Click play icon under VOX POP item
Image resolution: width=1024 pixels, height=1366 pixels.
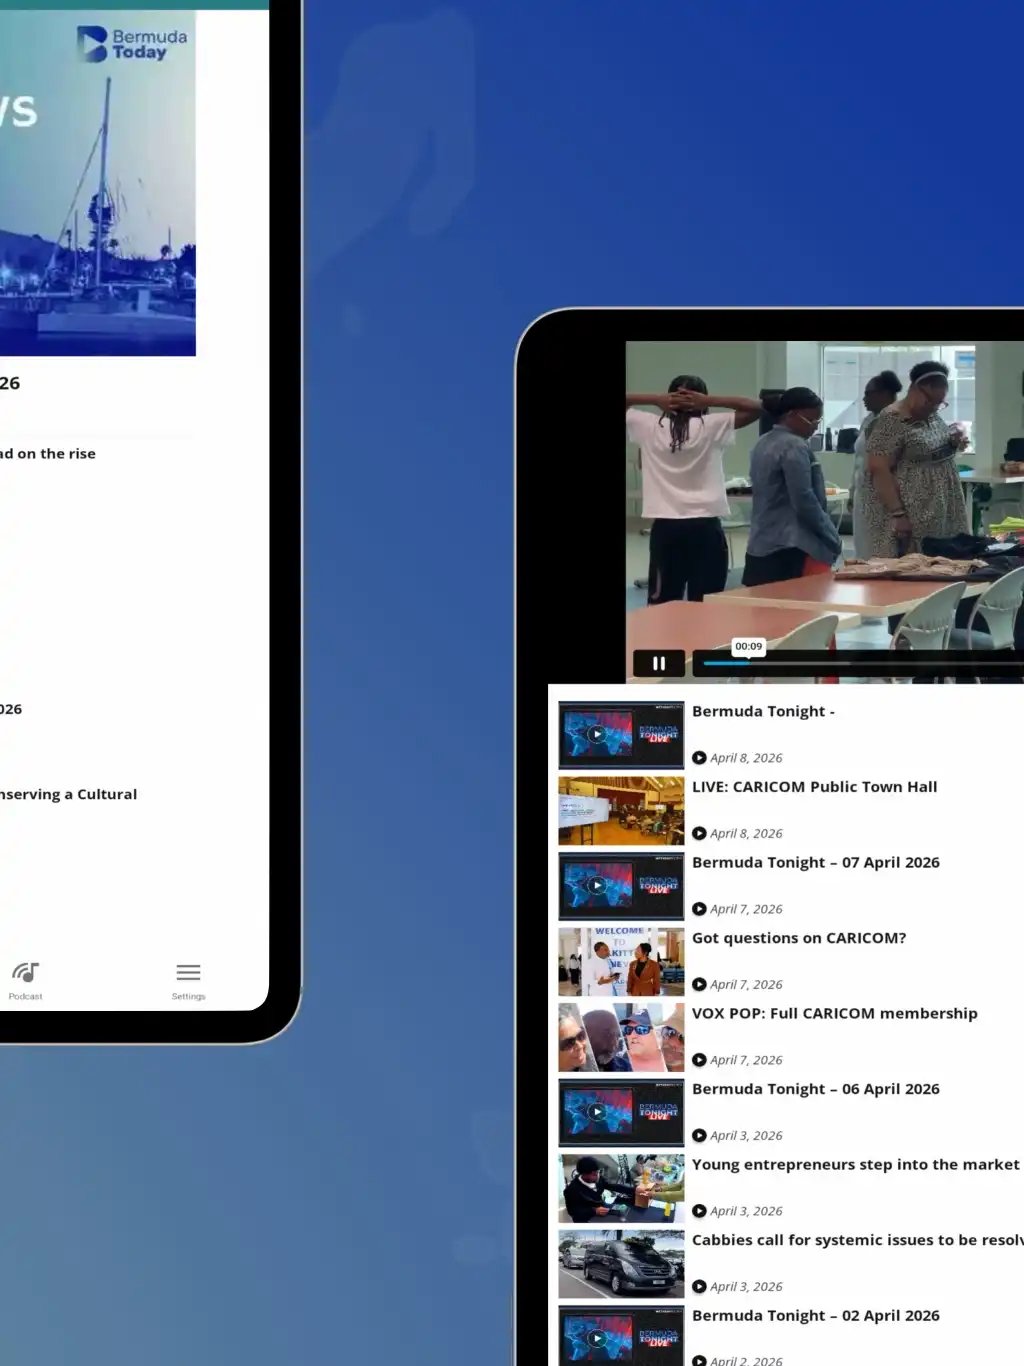[x=699, y=1060]
